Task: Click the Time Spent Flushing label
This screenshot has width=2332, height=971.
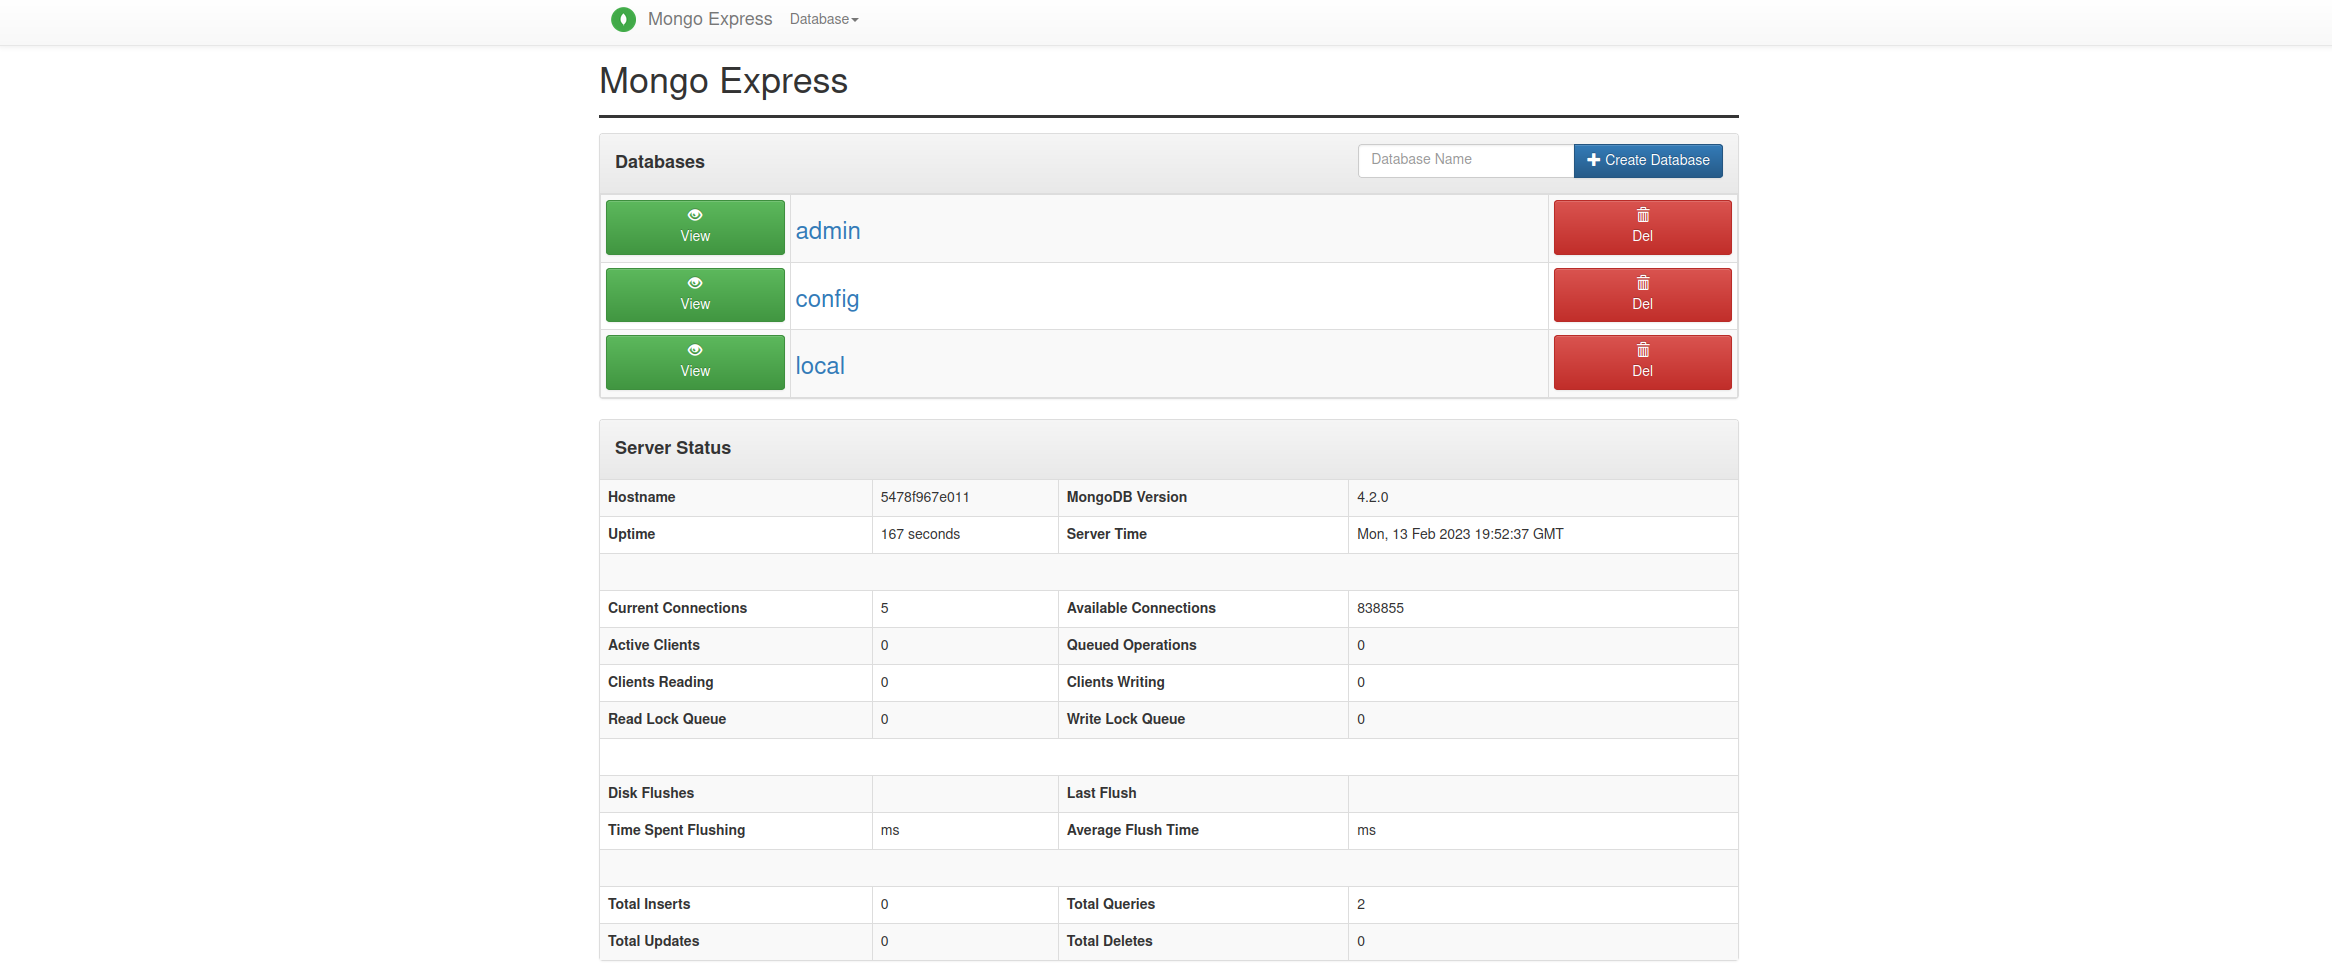Action: [x=676, y=830]
